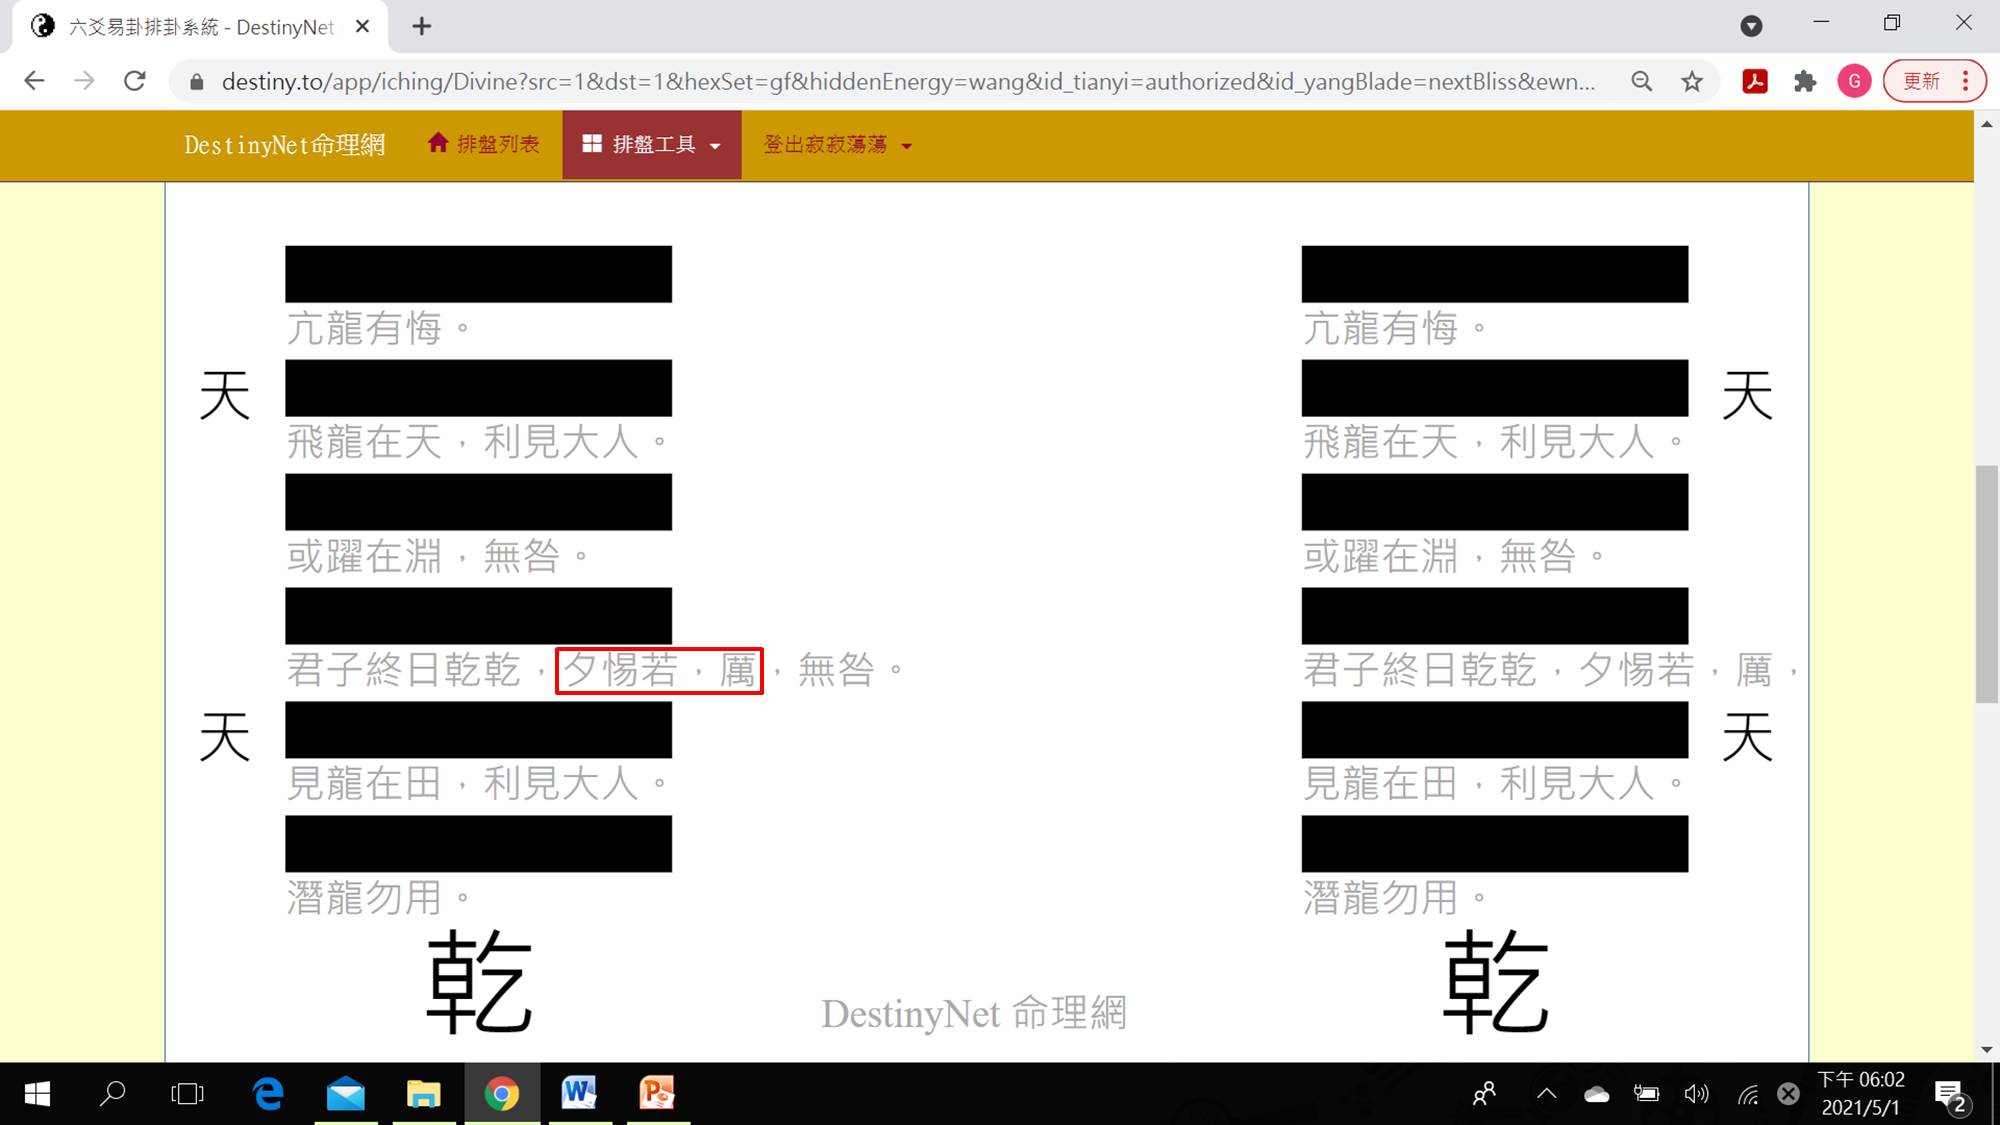Show hidden system tray icons chevron
This screenshot has width=2000, height=1125.
click(x=1546, y=1093)
